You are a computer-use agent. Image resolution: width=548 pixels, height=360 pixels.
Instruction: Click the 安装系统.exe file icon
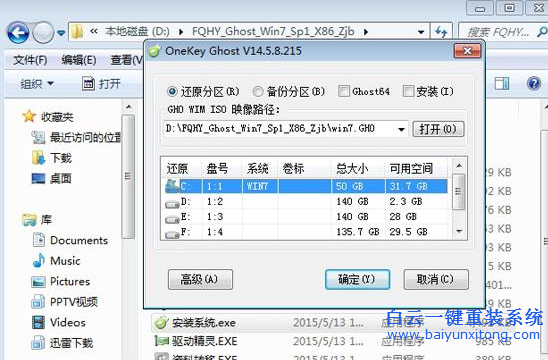coord(161,323)
